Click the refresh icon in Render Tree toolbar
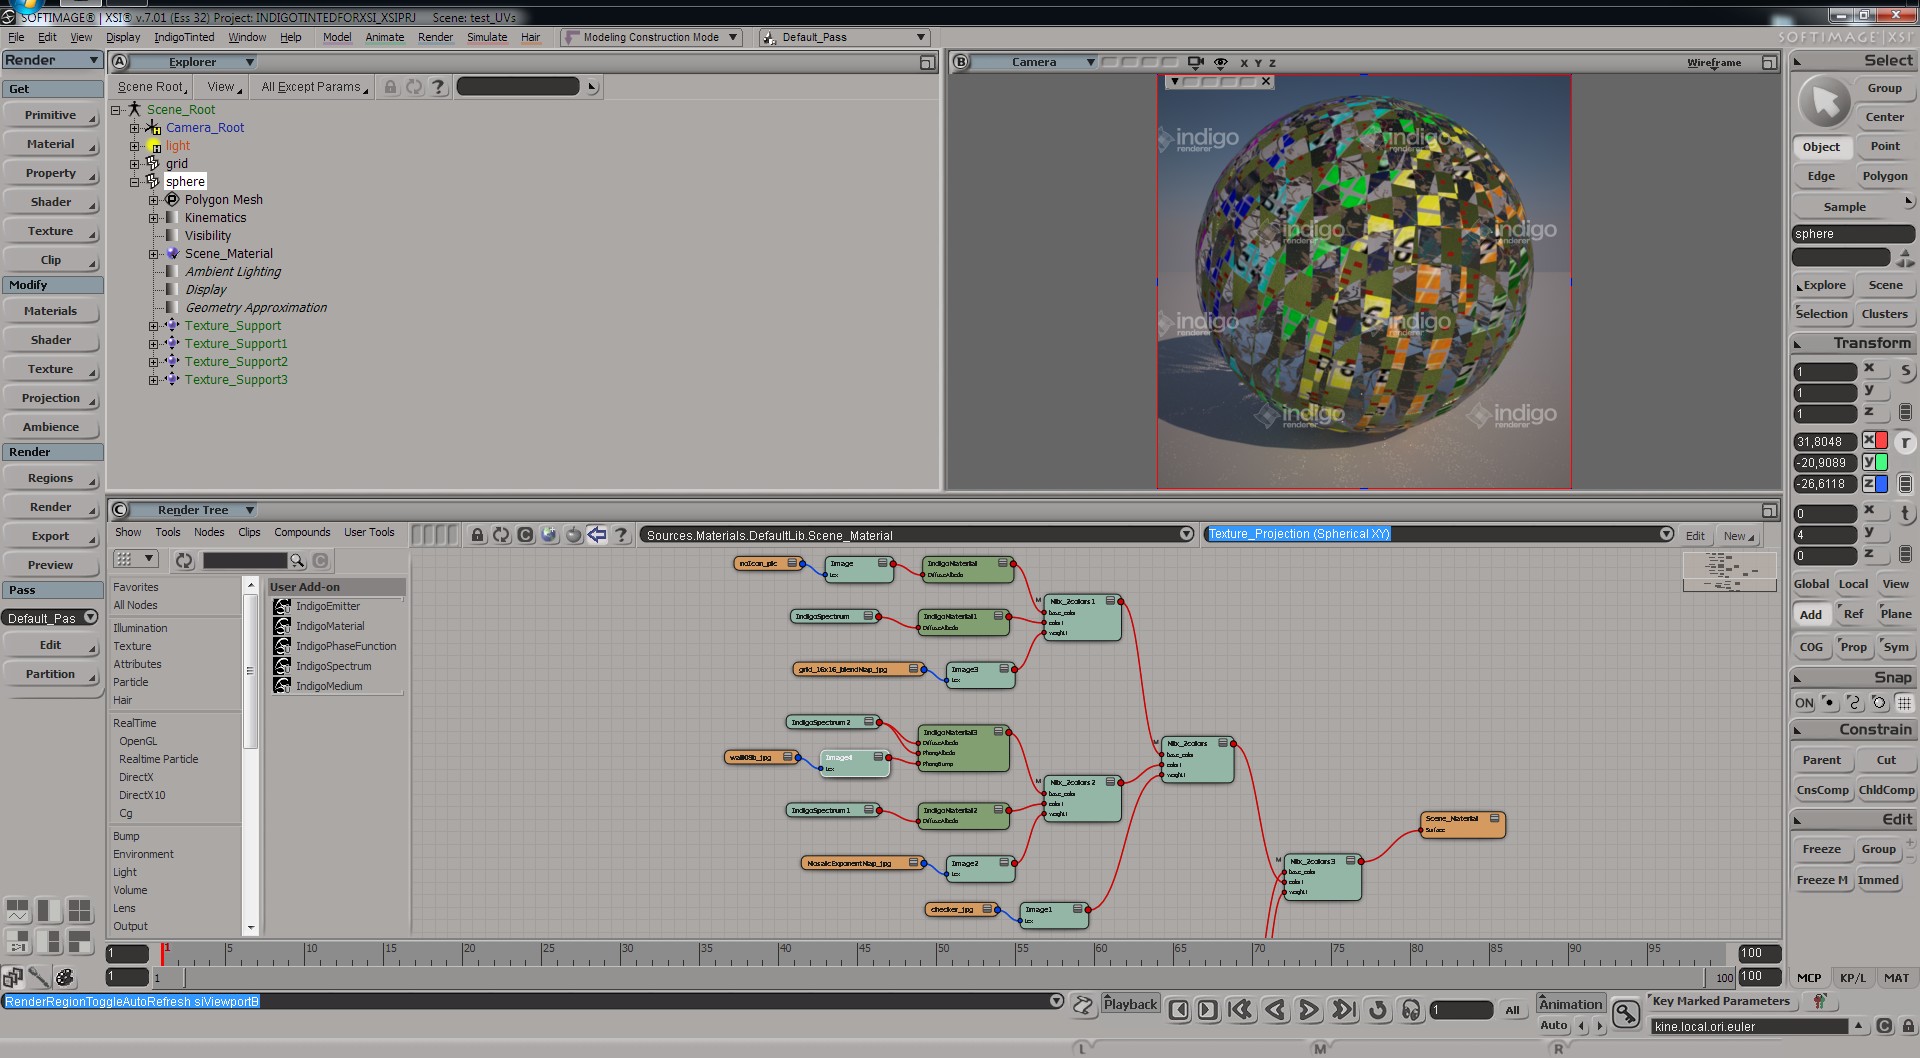This screenshot has width=1920, height=1058. tap(501, 535)
